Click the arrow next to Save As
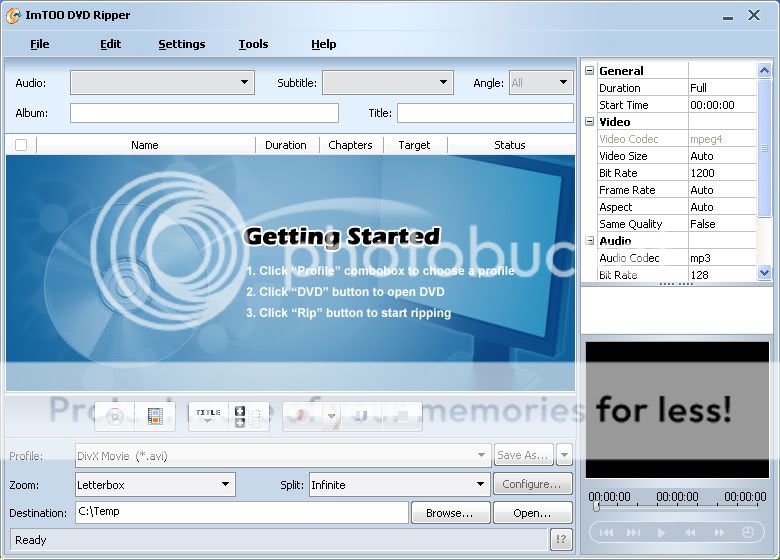Image resolution: width=780 pixels, height=560 pixels. click(564, 455)
